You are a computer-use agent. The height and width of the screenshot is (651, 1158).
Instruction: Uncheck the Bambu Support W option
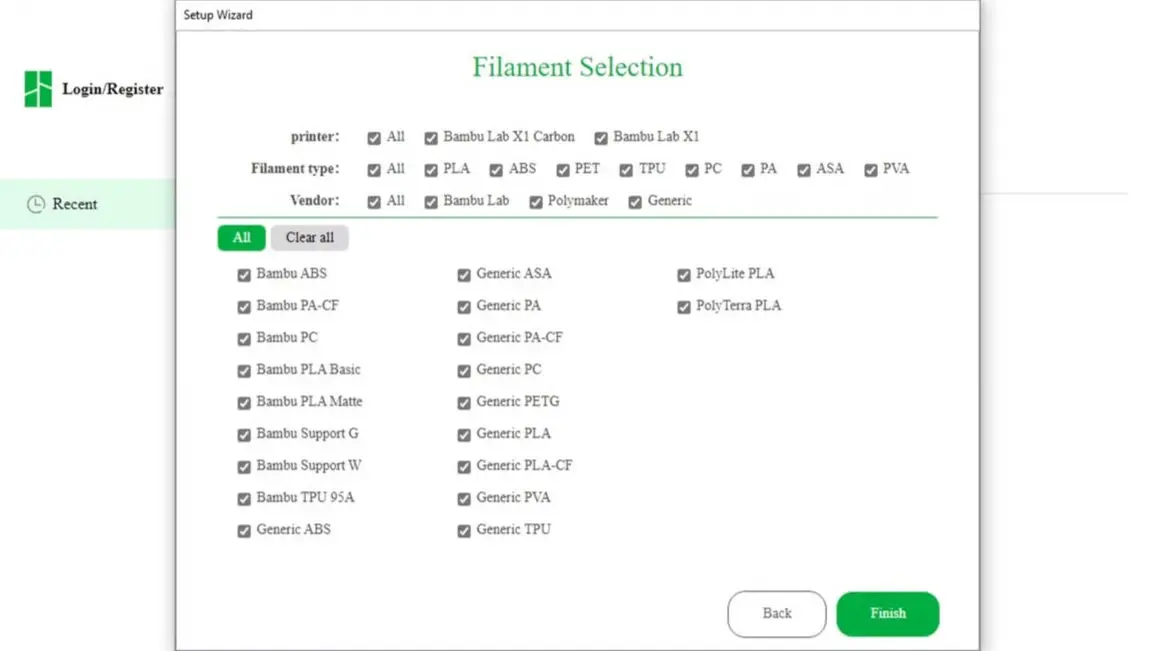[244, 467]
